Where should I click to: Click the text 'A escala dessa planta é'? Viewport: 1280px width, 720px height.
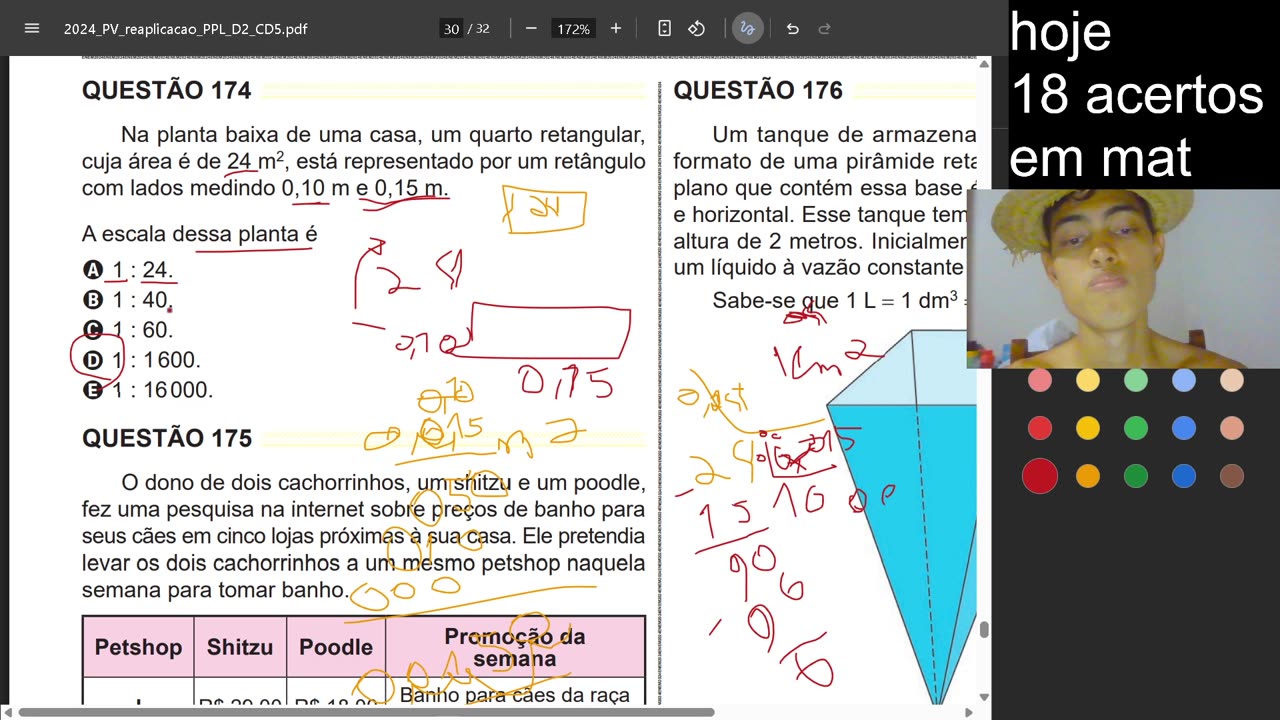[x=200, y=234]
